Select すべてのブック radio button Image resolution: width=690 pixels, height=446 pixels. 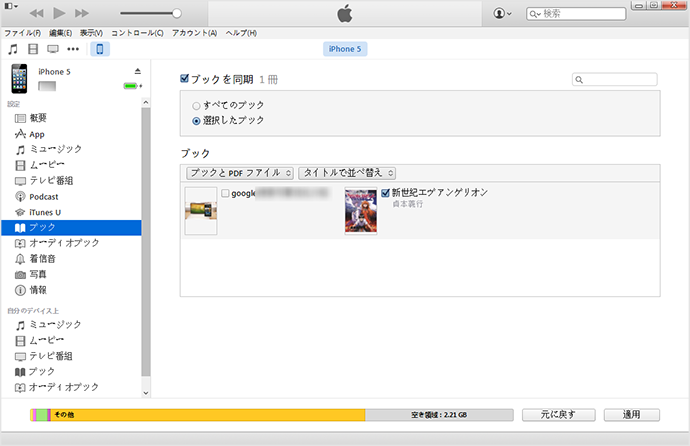coord(196,106)
